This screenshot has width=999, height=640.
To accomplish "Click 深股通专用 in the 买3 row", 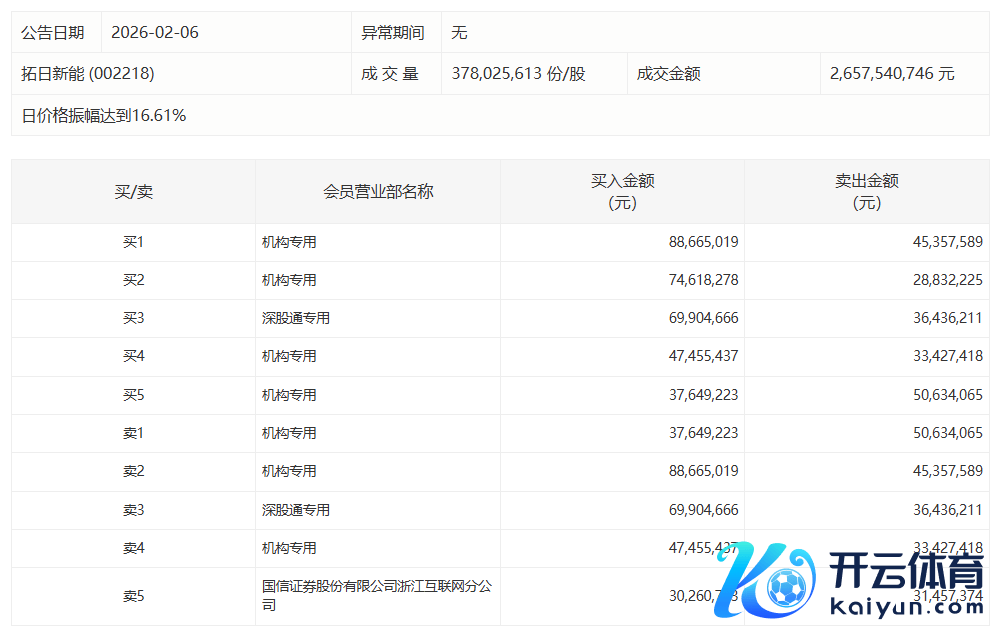I will pyautogui.click(x=296, y=319).
